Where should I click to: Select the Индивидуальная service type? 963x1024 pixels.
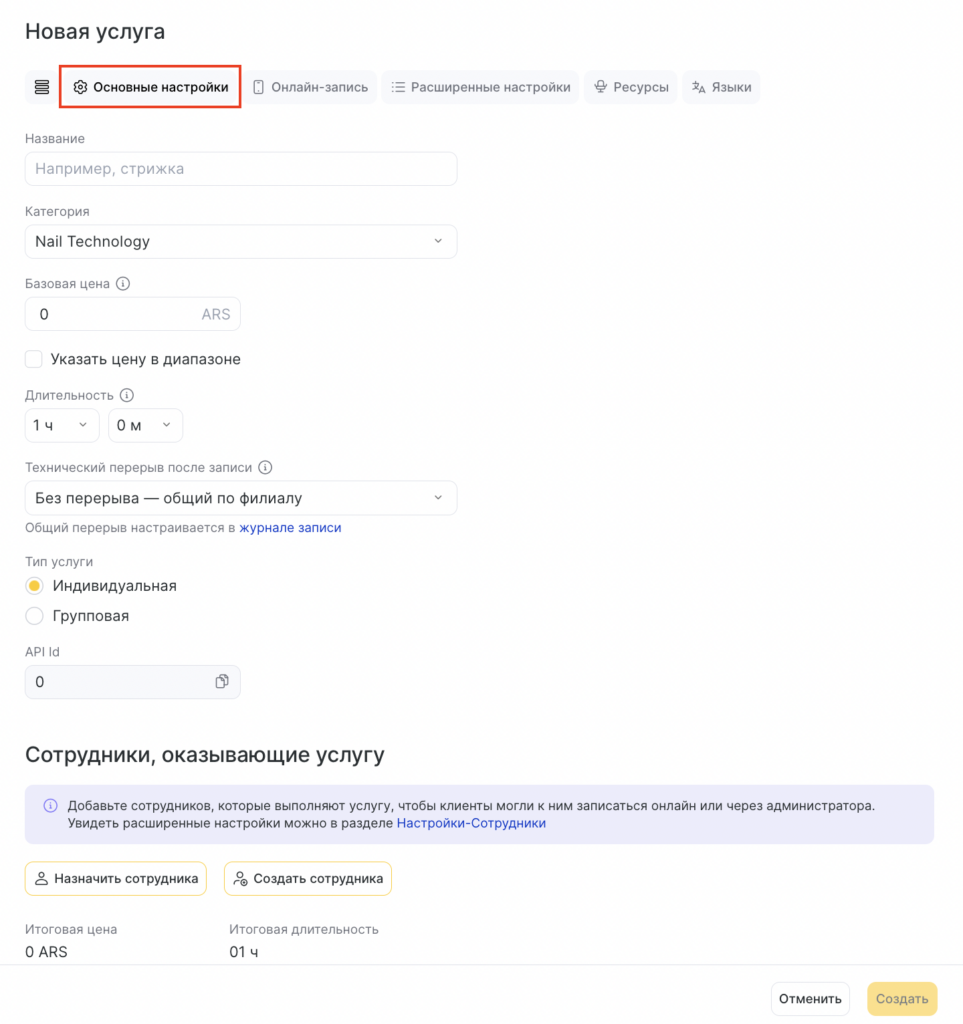(x=34, y=586)
